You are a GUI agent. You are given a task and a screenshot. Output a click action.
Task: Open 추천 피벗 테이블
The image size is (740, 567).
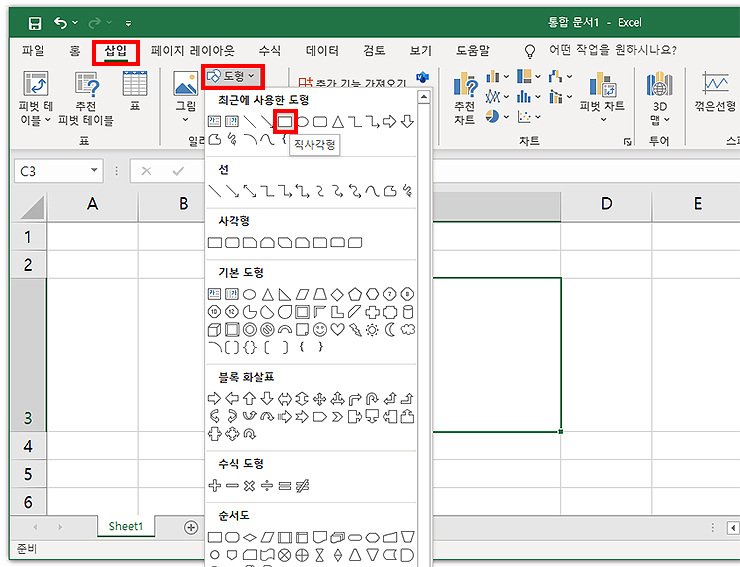[86, 98]
